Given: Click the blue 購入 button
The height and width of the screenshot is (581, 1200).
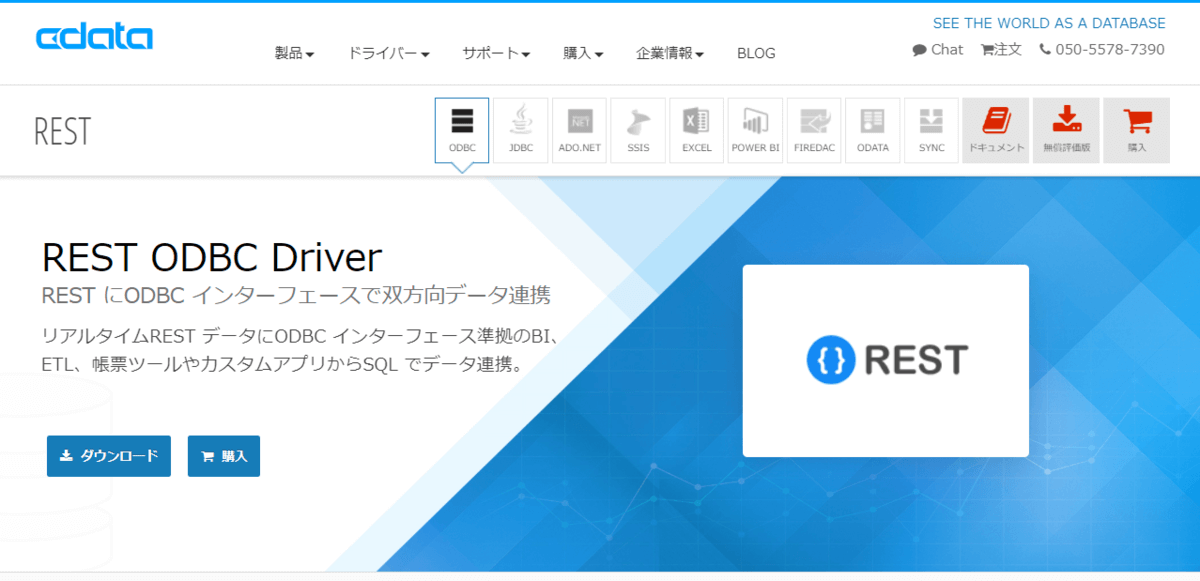Looking at the screenshot, I should [x=224, y=456].
